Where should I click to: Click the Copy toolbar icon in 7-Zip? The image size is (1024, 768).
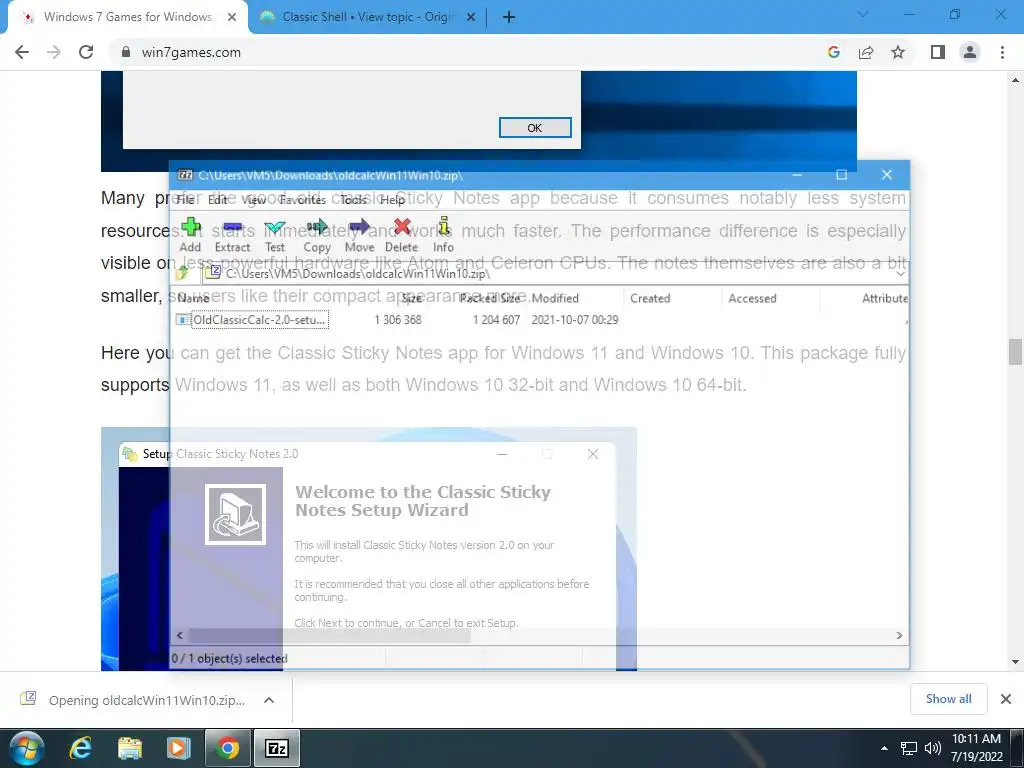pos(317,235)
